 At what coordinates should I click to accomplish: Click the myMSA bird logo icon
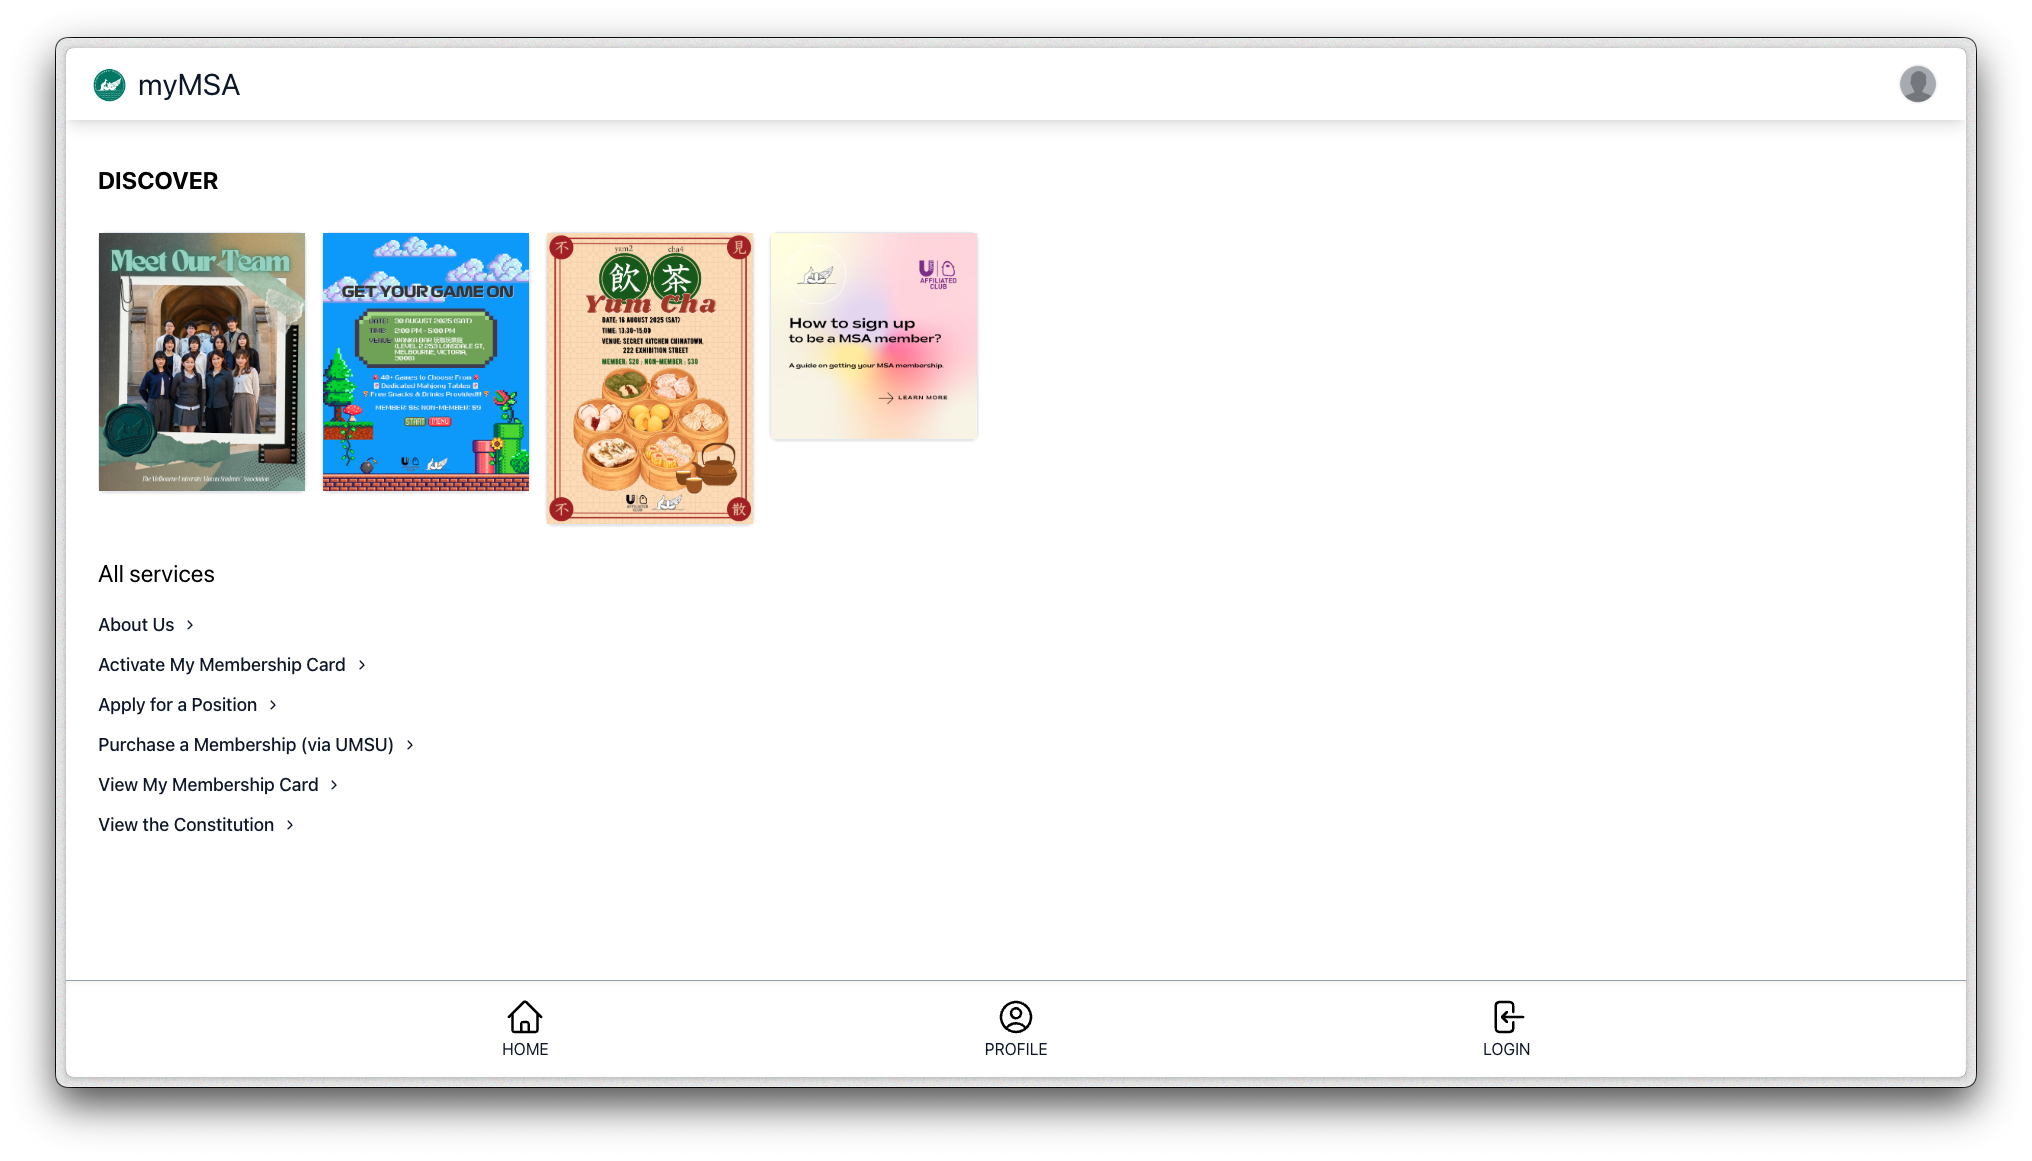[110, 85]
